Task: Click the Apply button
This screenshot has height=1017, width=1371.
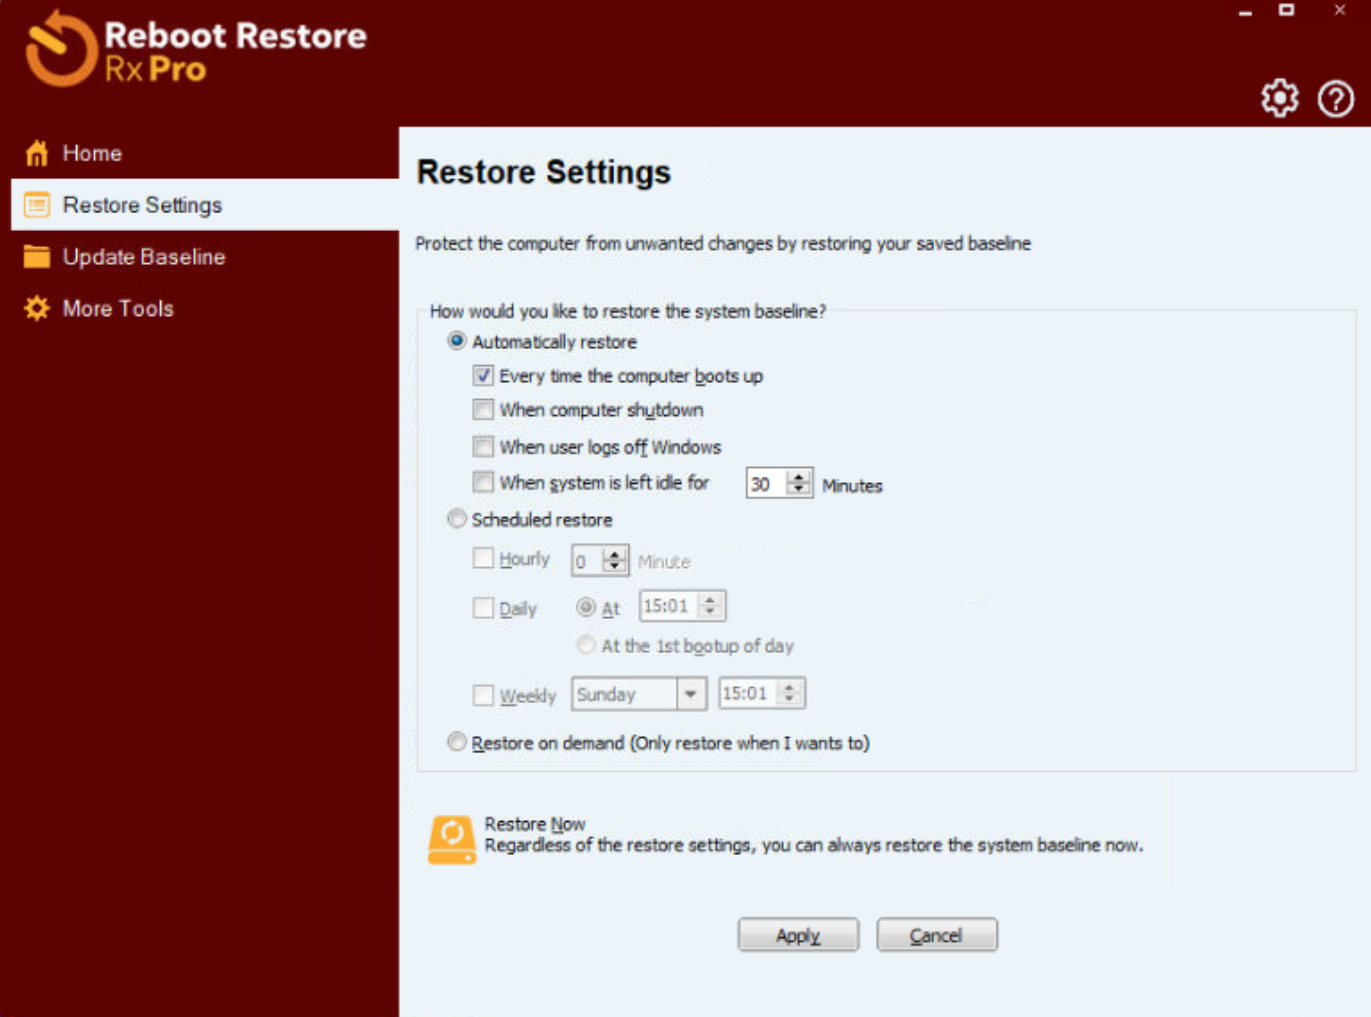Action: 798,935
